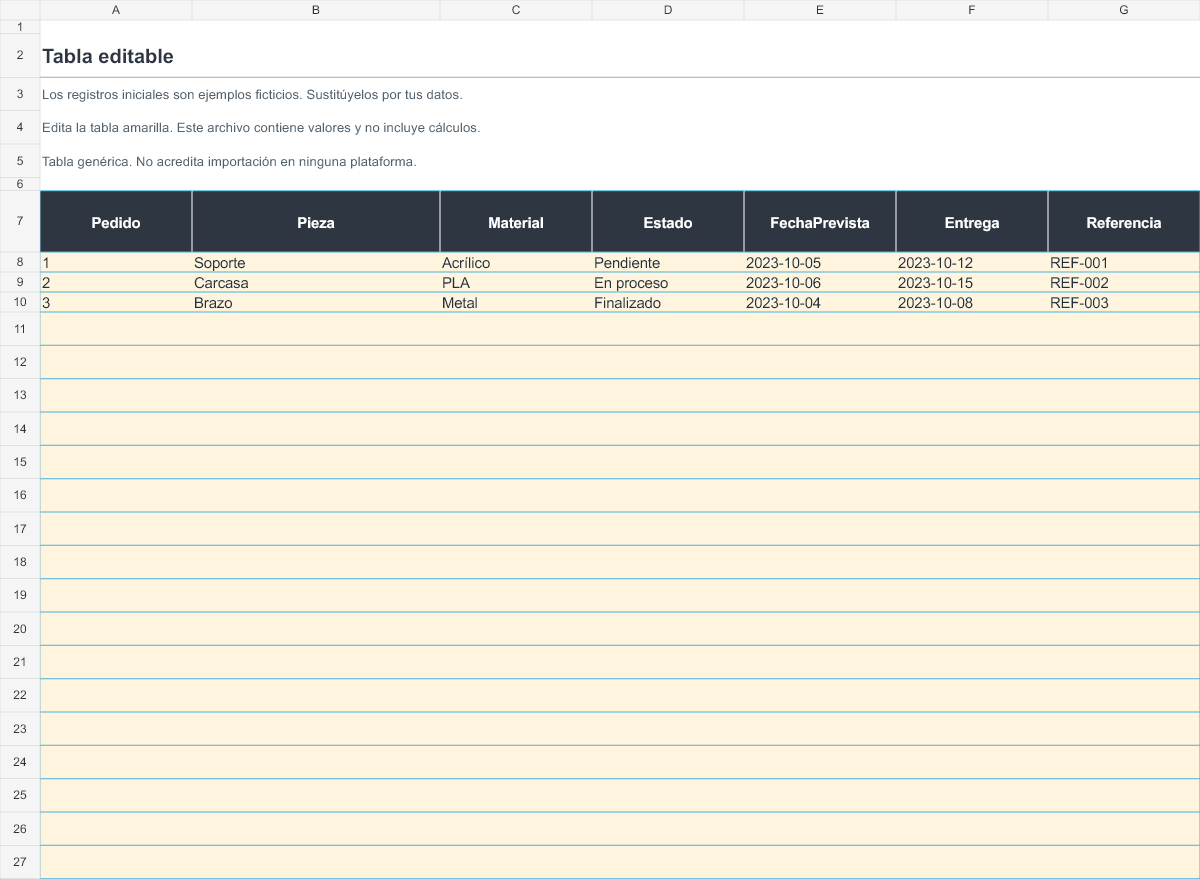Select the delivery date 2023-10-15 cell
The height and width of the screenshot is (879, 1200).
click(972, 283)
